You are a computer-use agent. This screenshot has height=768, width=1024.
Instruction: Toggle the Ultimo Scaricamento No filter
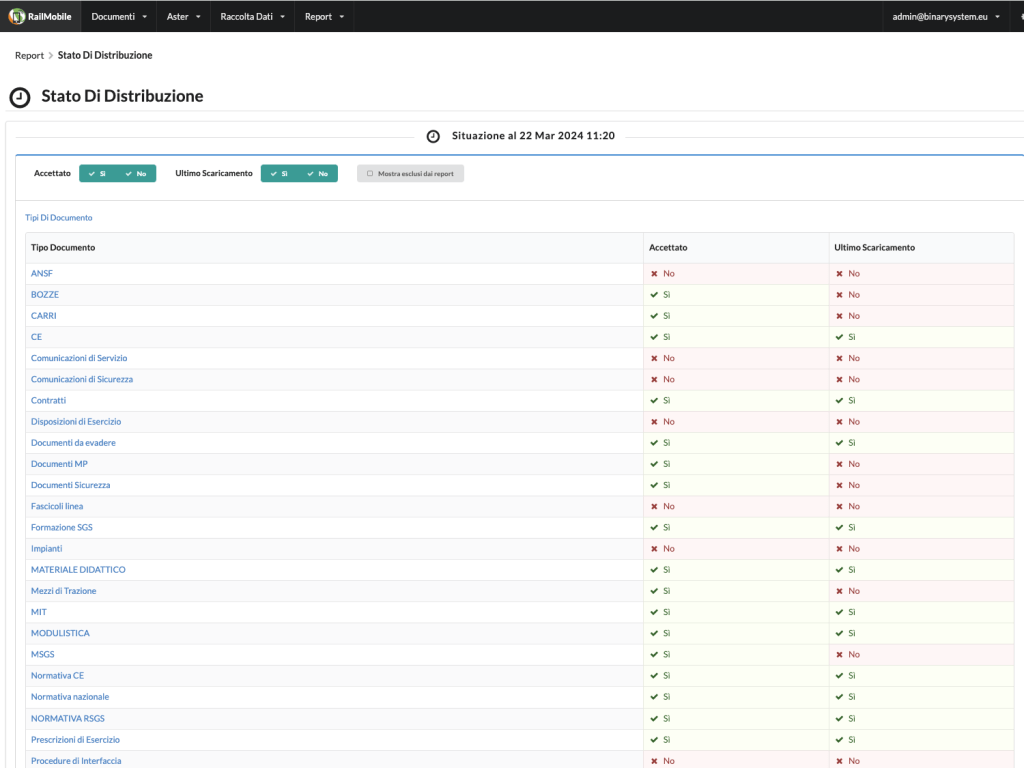pos(318,174)
